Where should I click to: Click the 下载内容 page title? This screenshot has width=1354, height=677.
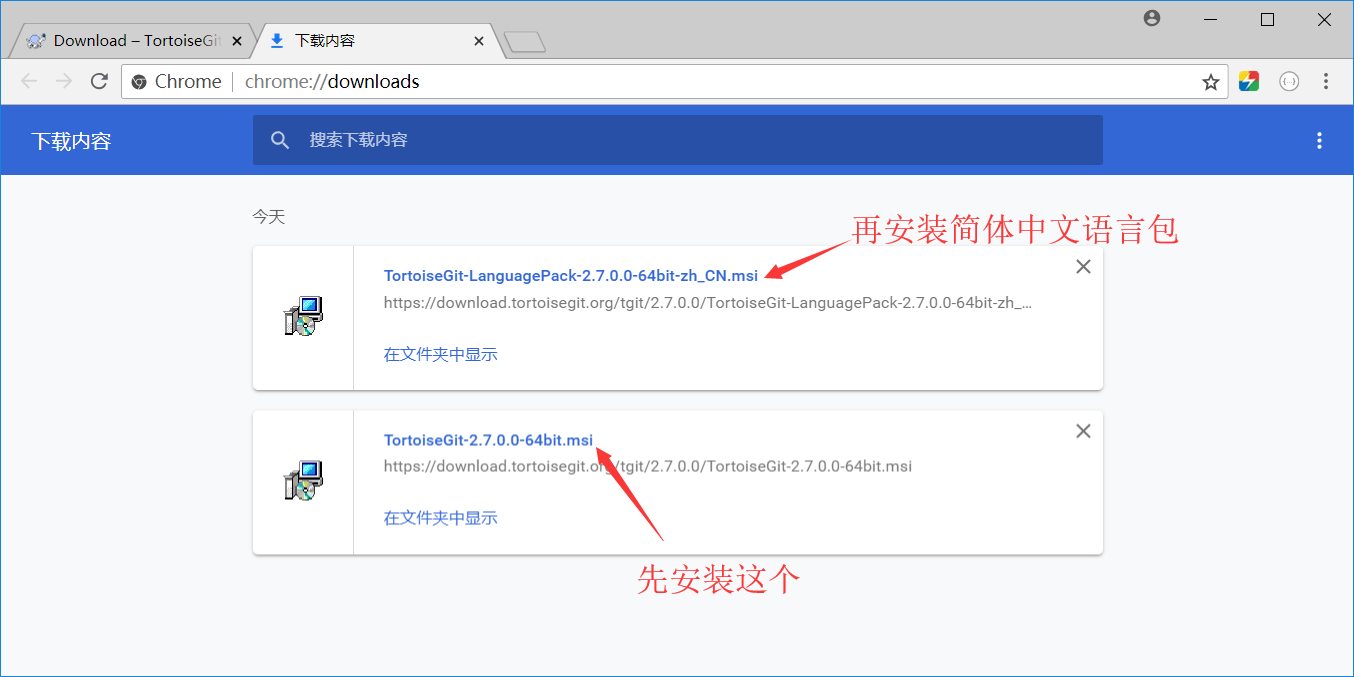pyautogui.click(x=71, y=140)
